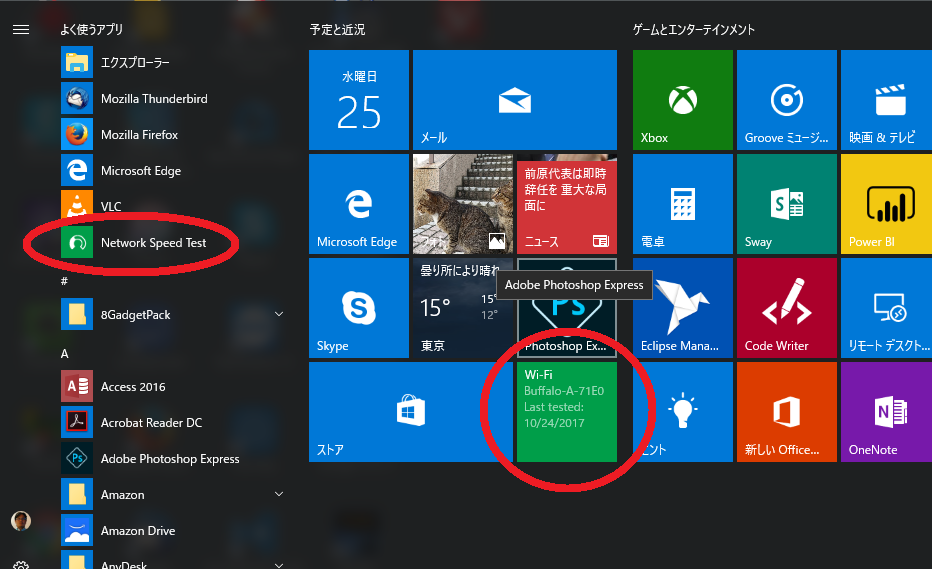Open Microsoft Edge in the app list
The image size is (932, 569).
pos(174,171)
